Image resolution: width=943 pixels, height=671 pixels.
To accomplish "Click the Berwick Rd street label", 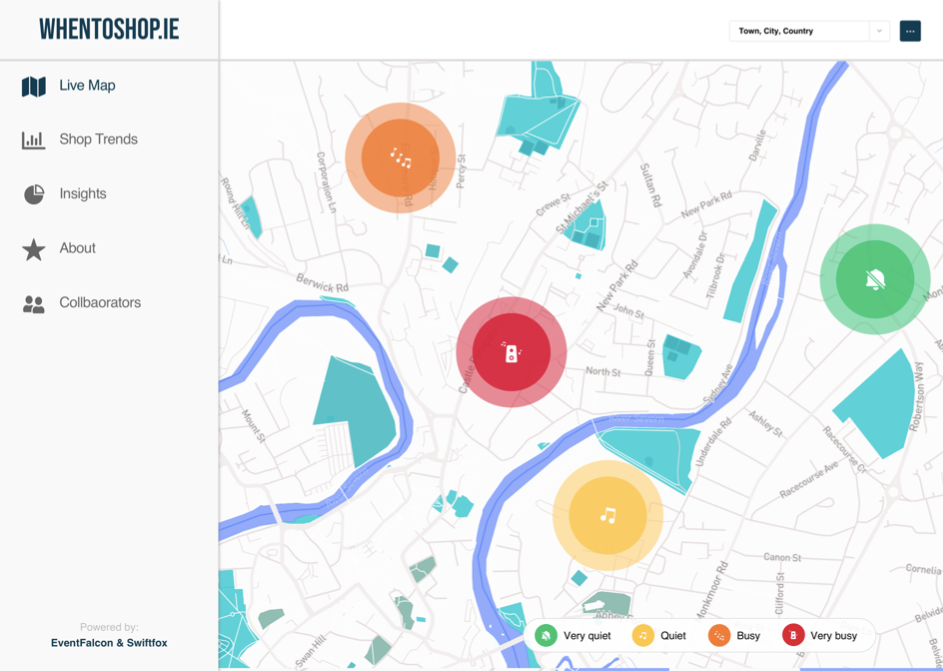I will (x=322, y=283).
